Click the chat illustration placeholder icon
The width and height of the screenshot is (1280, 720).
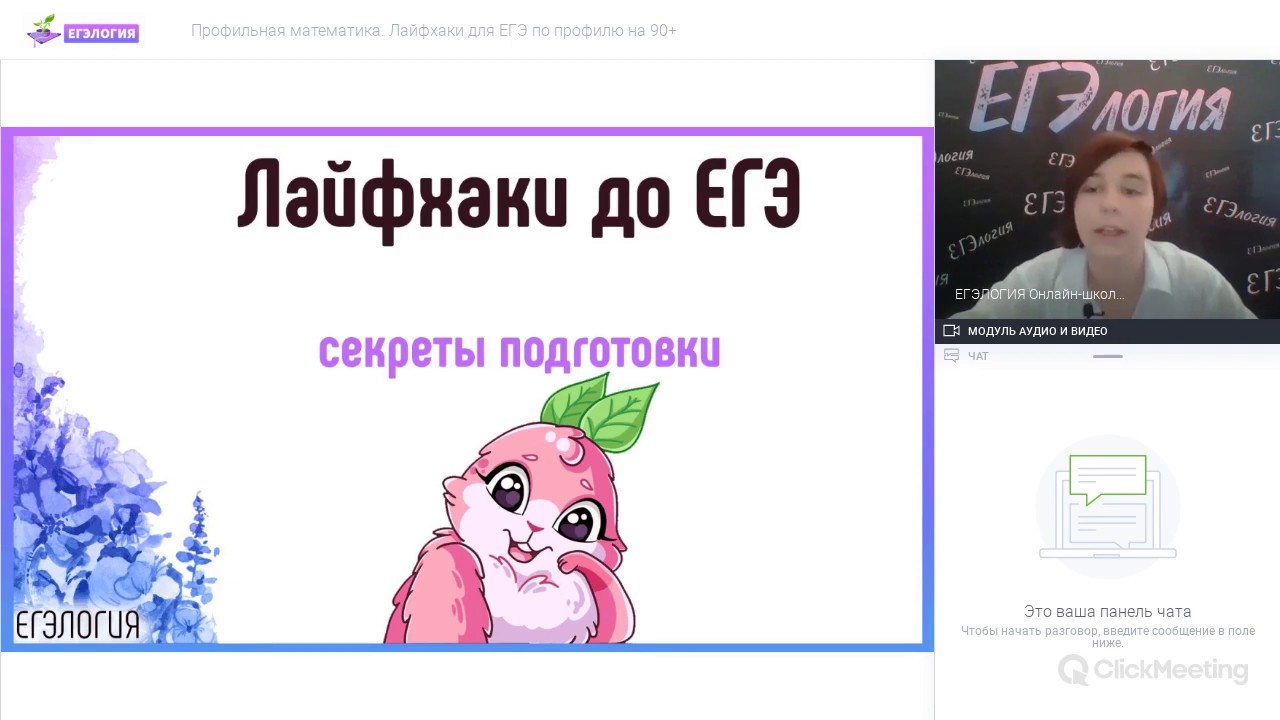1108,507
